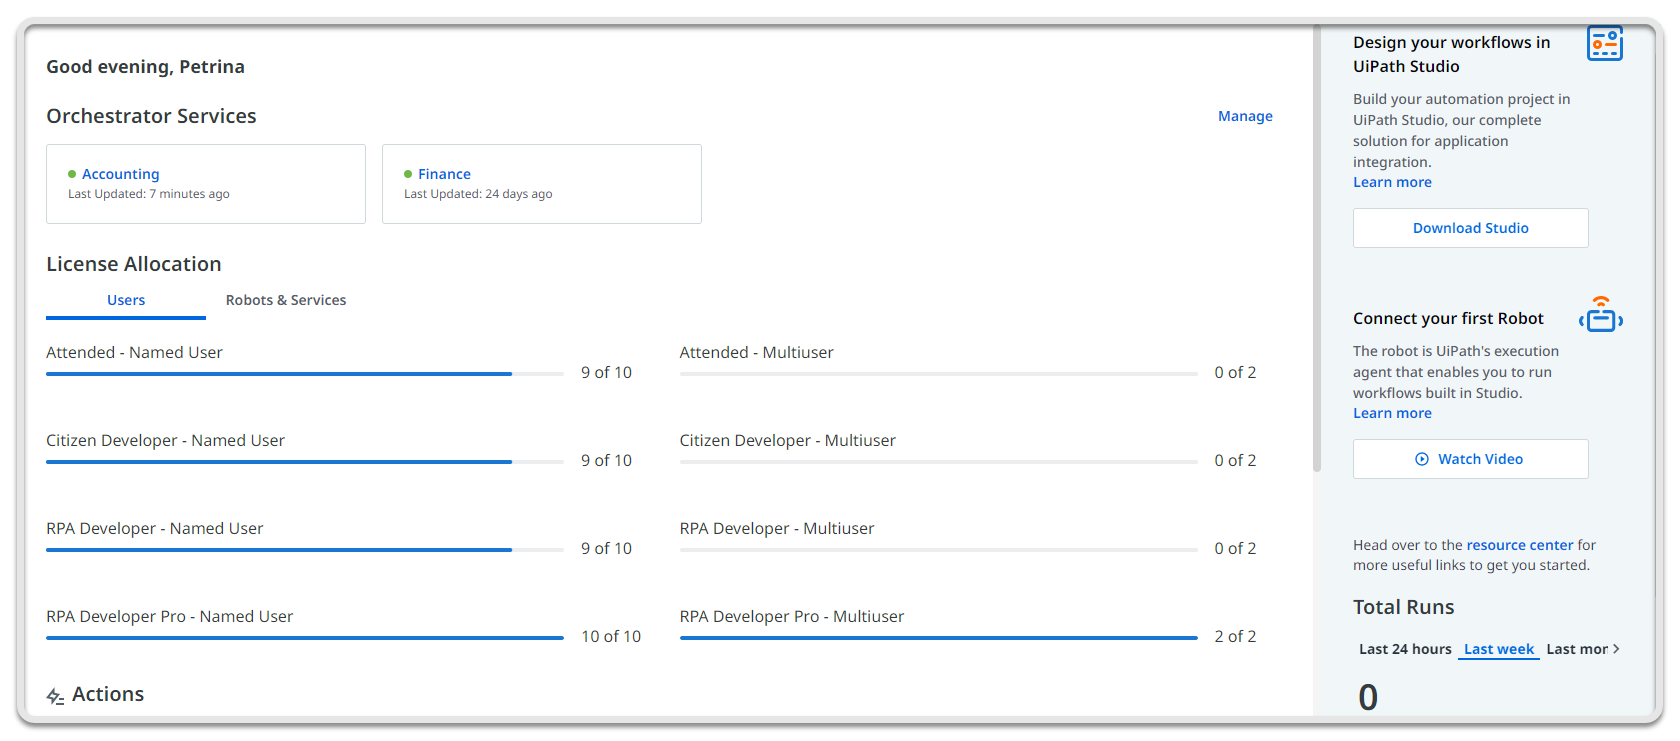
Task: Follow the resource center link
Action: pos(1520,545)
